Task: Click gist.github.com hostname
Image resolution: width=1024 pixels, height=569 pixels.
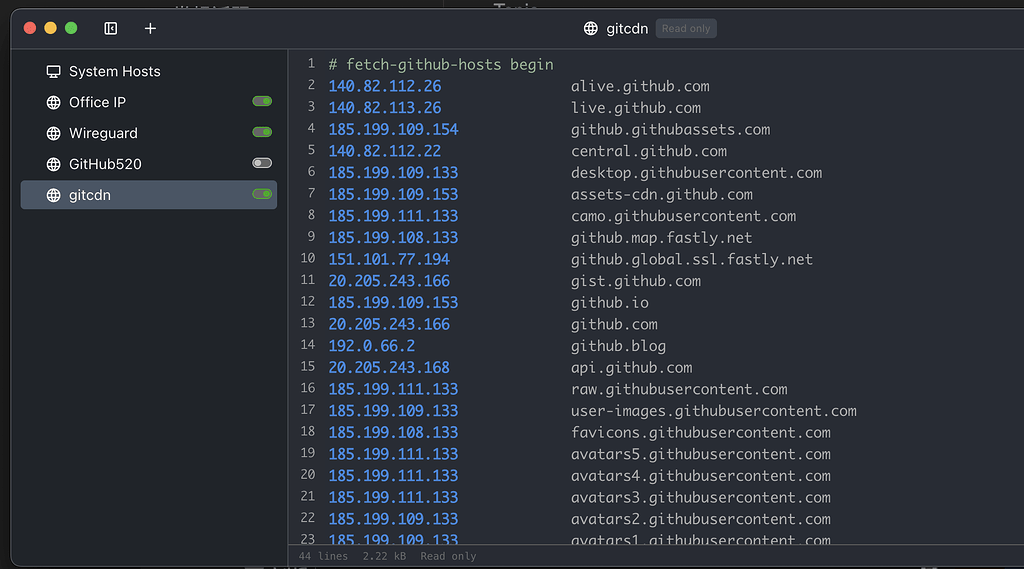Action: click(x=635, y=281)
